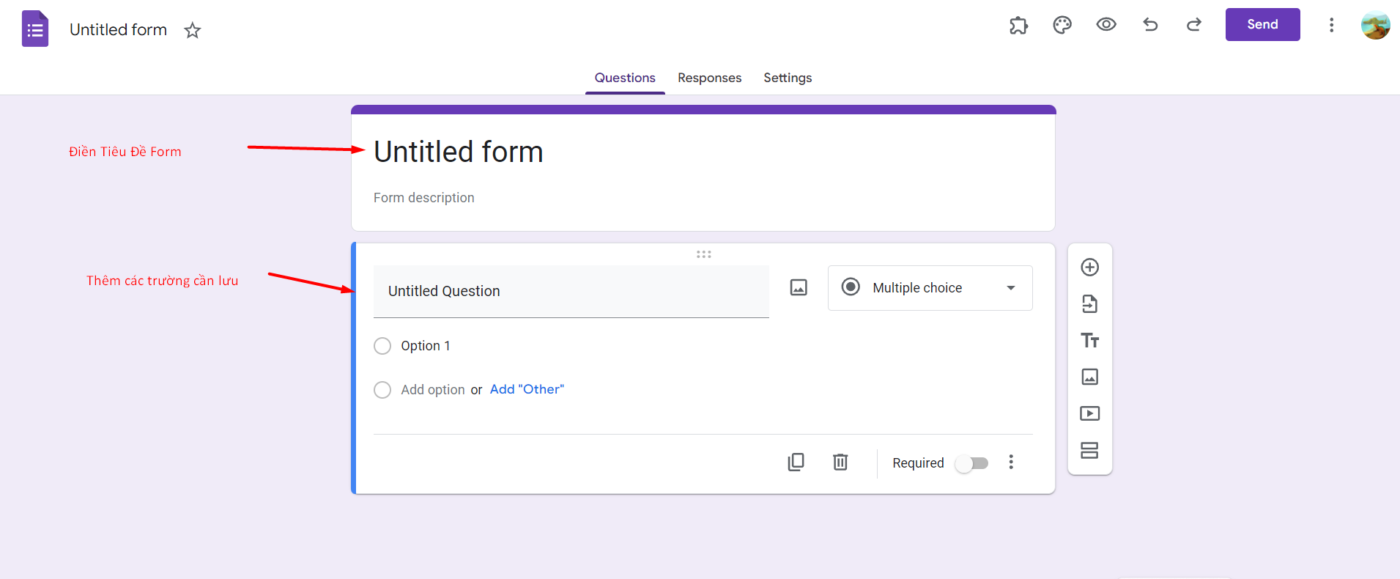Open the theme customization palette
This screenshot has height=579, width=1400.
(1062, 24)
